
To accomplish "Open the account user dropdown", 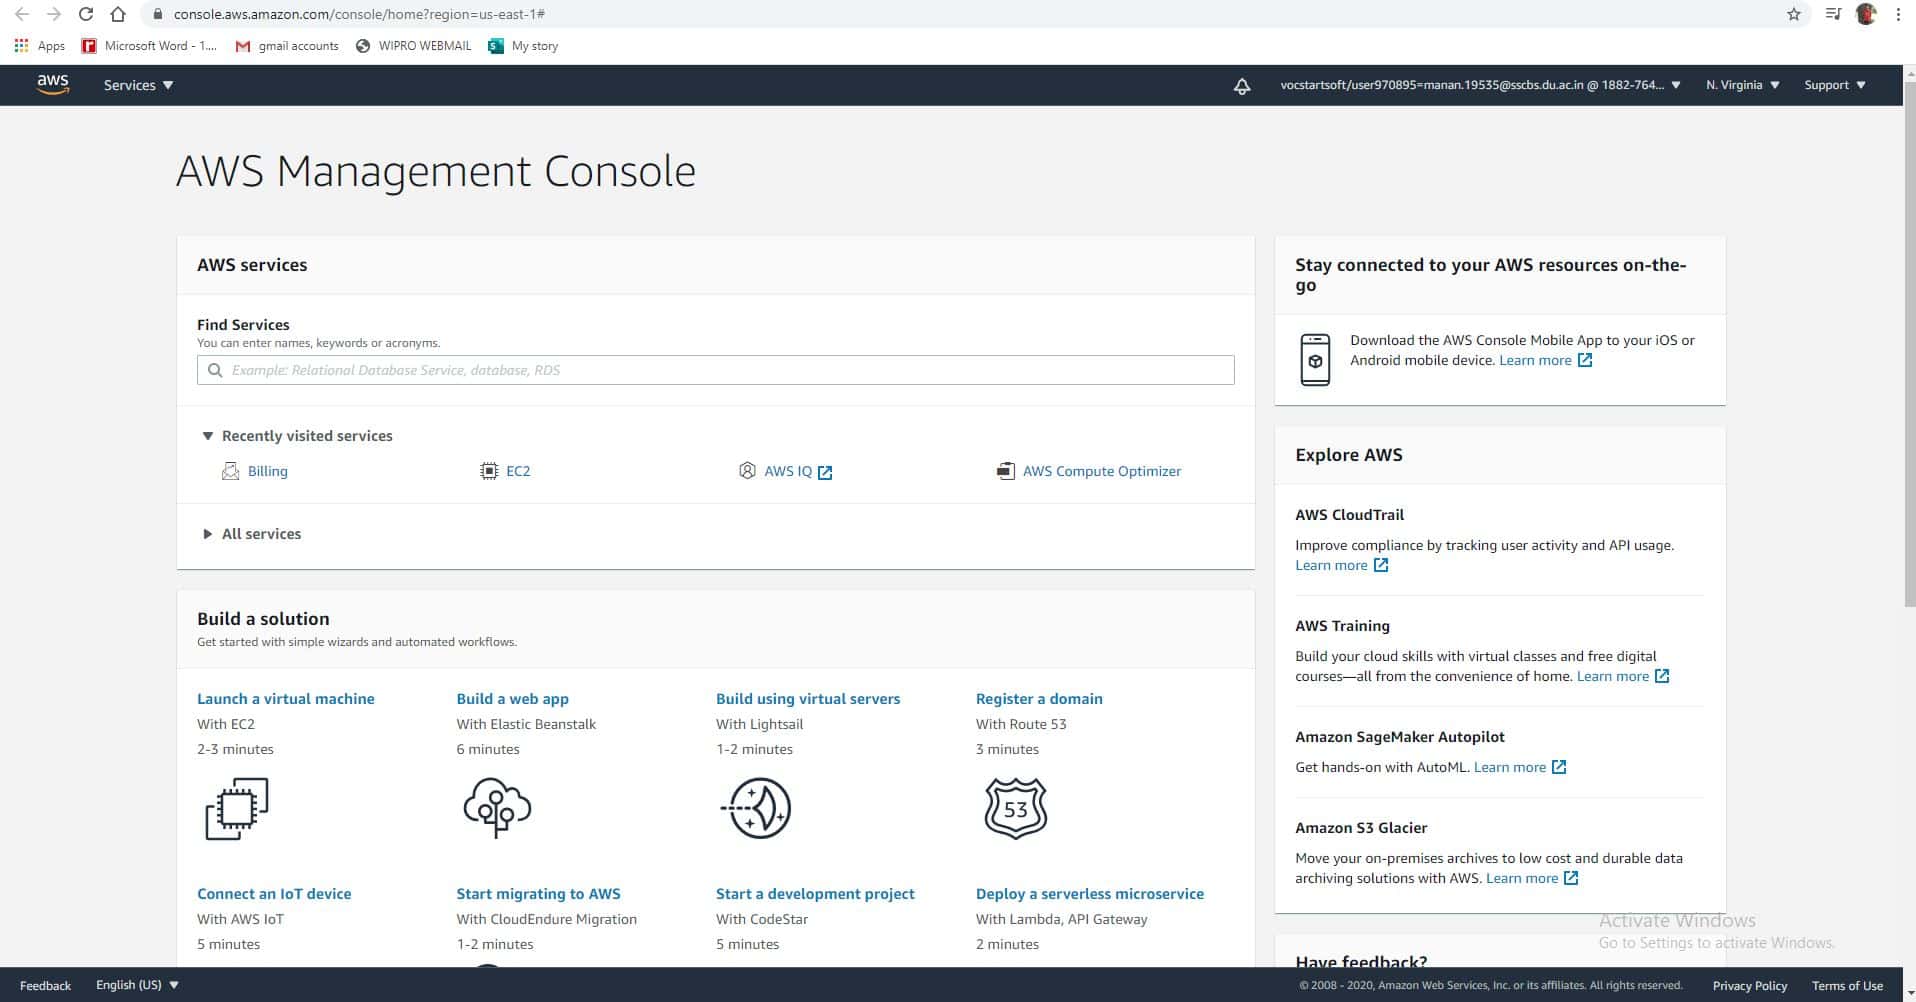I will [1480, 85].
